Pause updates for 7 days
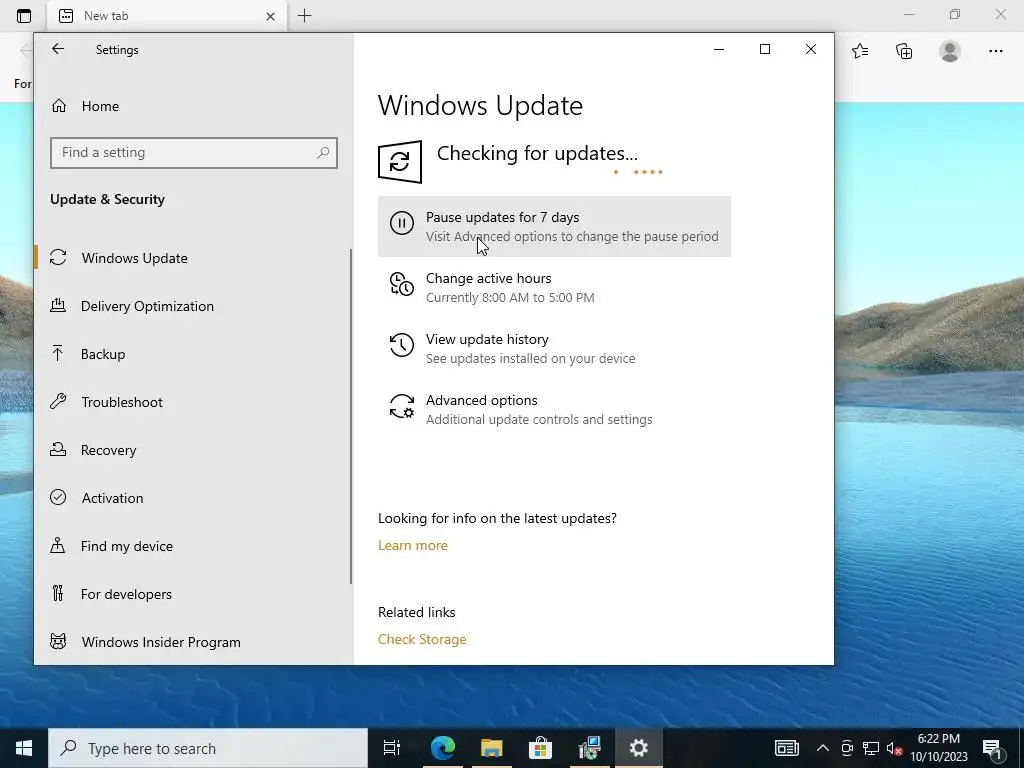The height and width of the screenshot is (768, 1024). [x=554, y=227]
